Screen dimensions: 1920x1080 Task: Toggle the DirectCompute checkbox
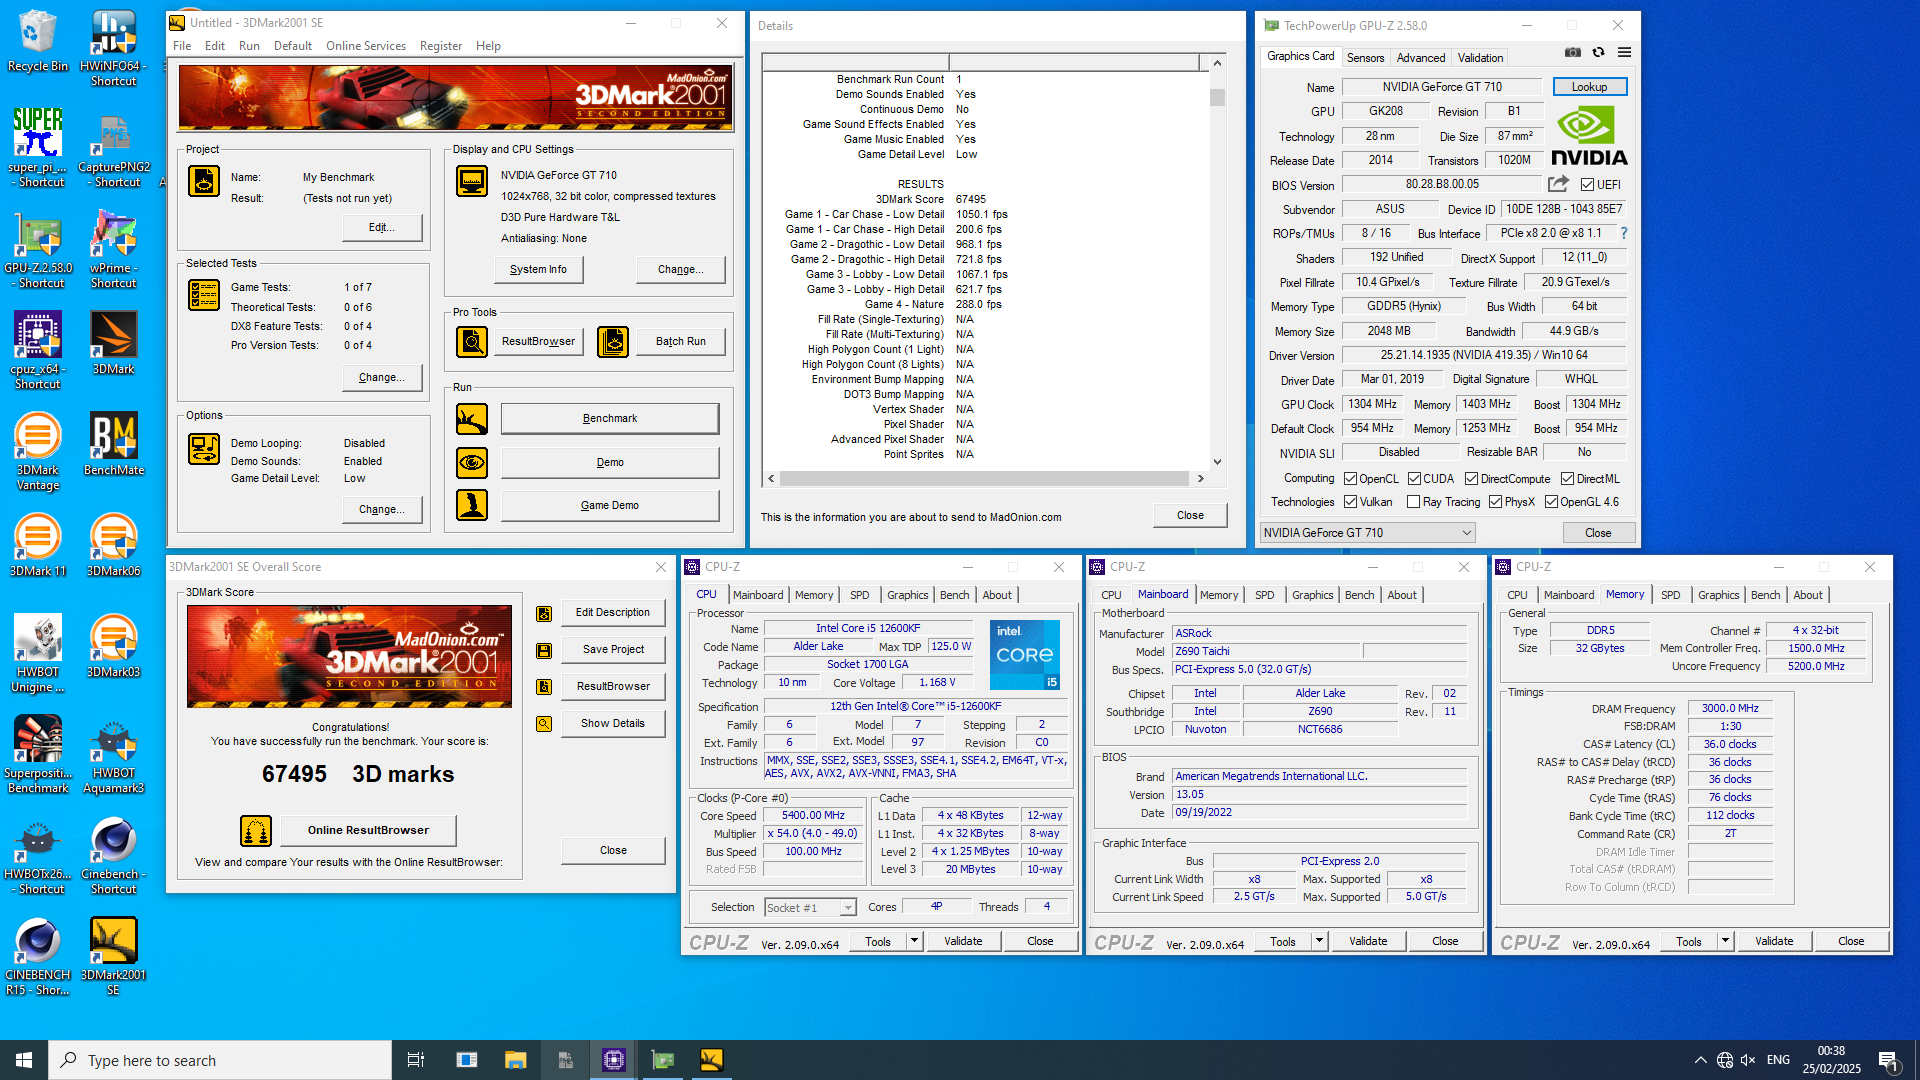click(1471, 479)
